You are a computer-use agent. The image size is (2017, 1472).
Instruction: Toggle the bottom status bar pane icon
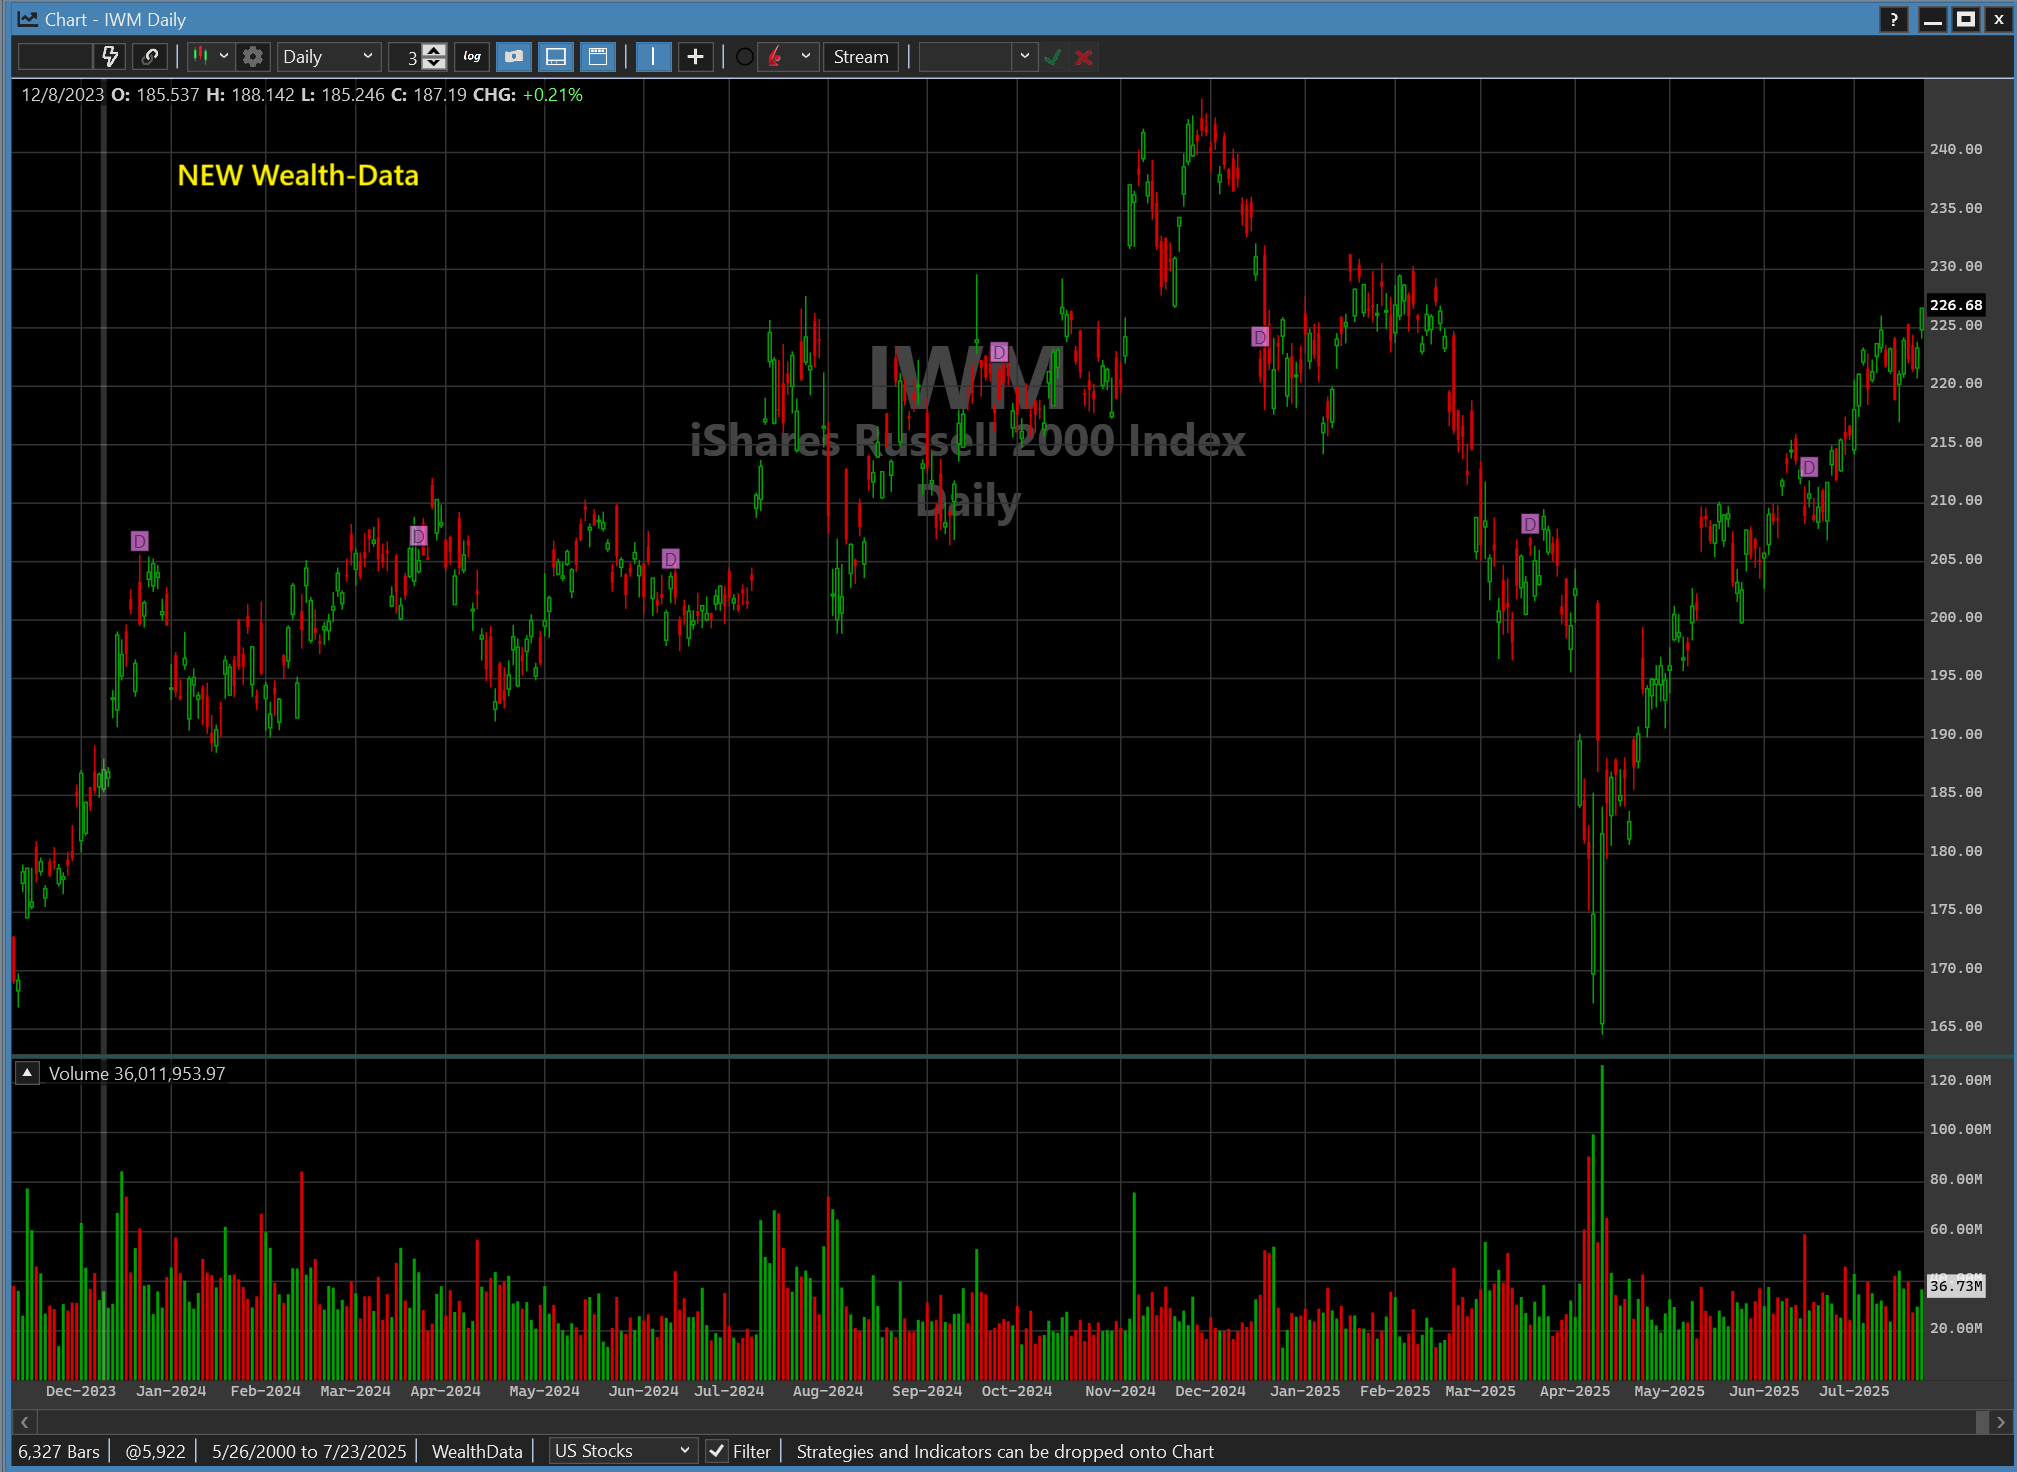coord(556,57)
